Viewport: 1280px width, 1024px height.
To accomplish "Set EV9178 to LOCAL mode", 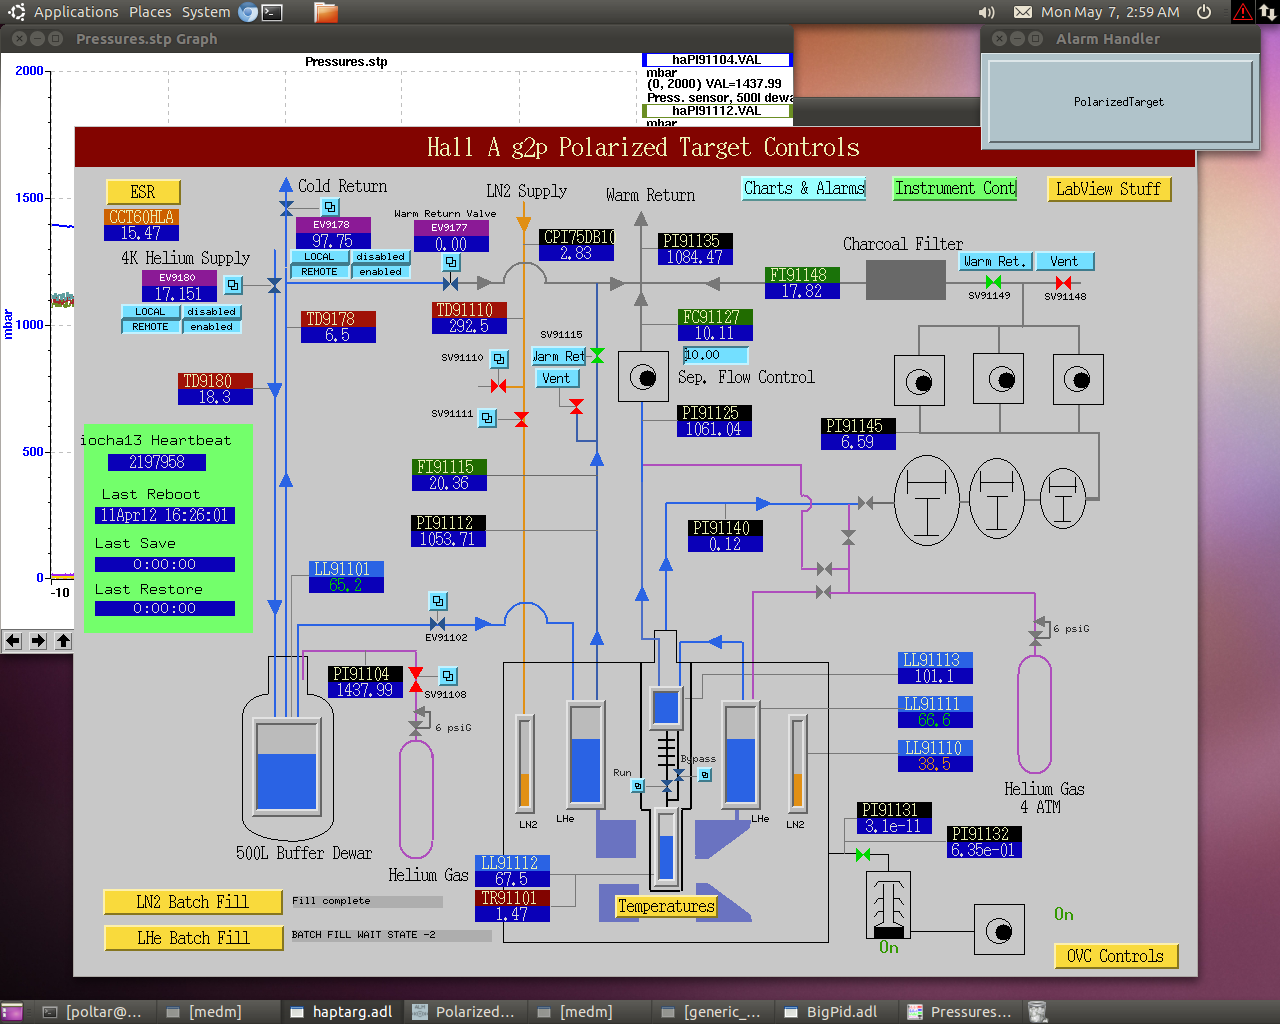I will tap(319, 257).
